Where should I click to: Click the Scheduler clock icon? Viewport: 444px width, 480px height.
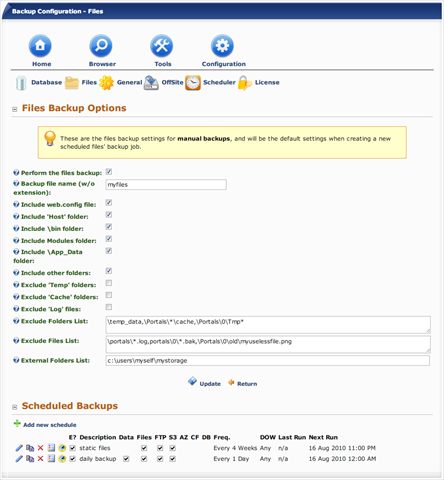193,83
